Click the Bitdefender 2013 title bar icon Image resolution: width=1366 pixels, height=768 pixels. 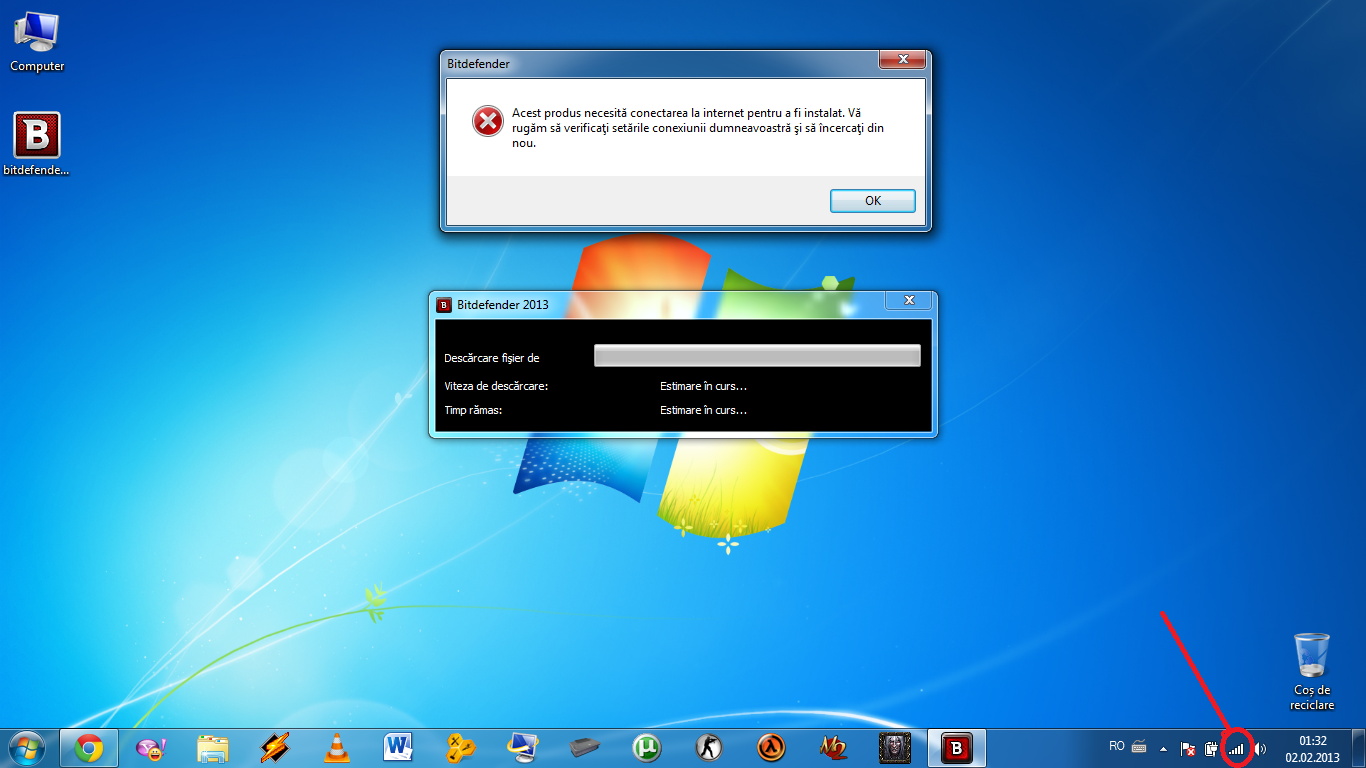(444, 305)
